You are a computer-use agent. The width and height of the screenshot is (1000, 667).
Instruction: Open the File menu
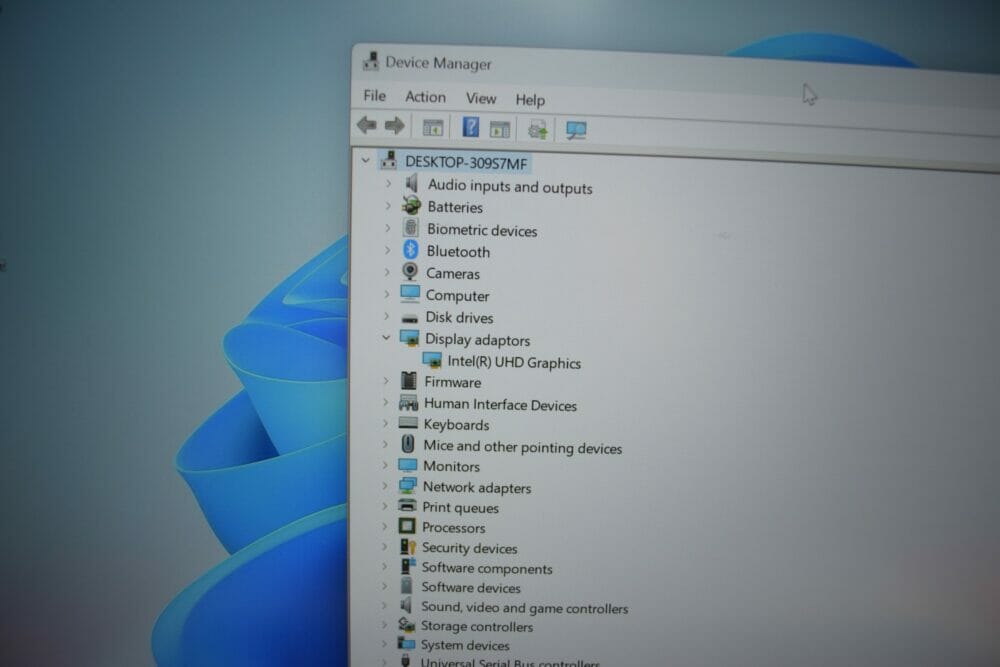click(374, 96)
